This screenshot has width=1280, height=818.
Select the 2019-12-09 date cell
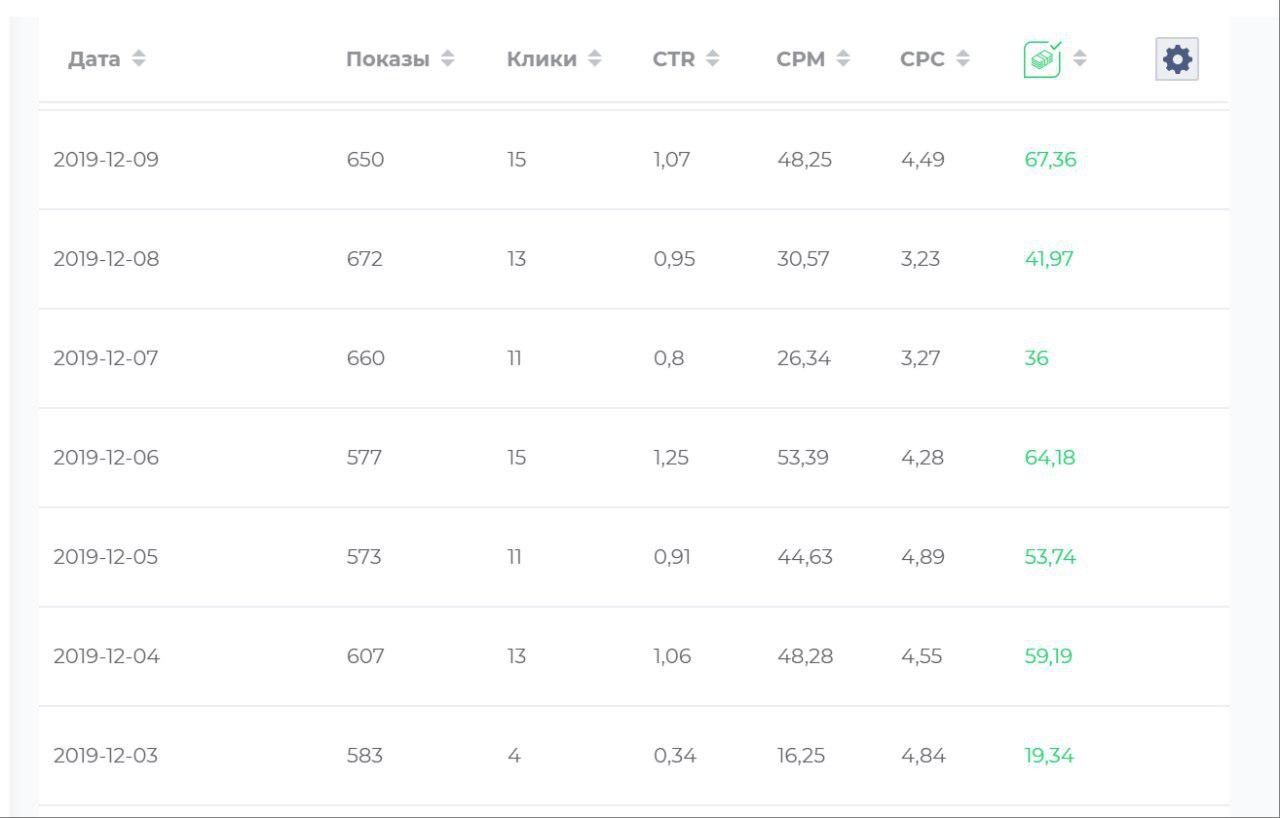106,160
